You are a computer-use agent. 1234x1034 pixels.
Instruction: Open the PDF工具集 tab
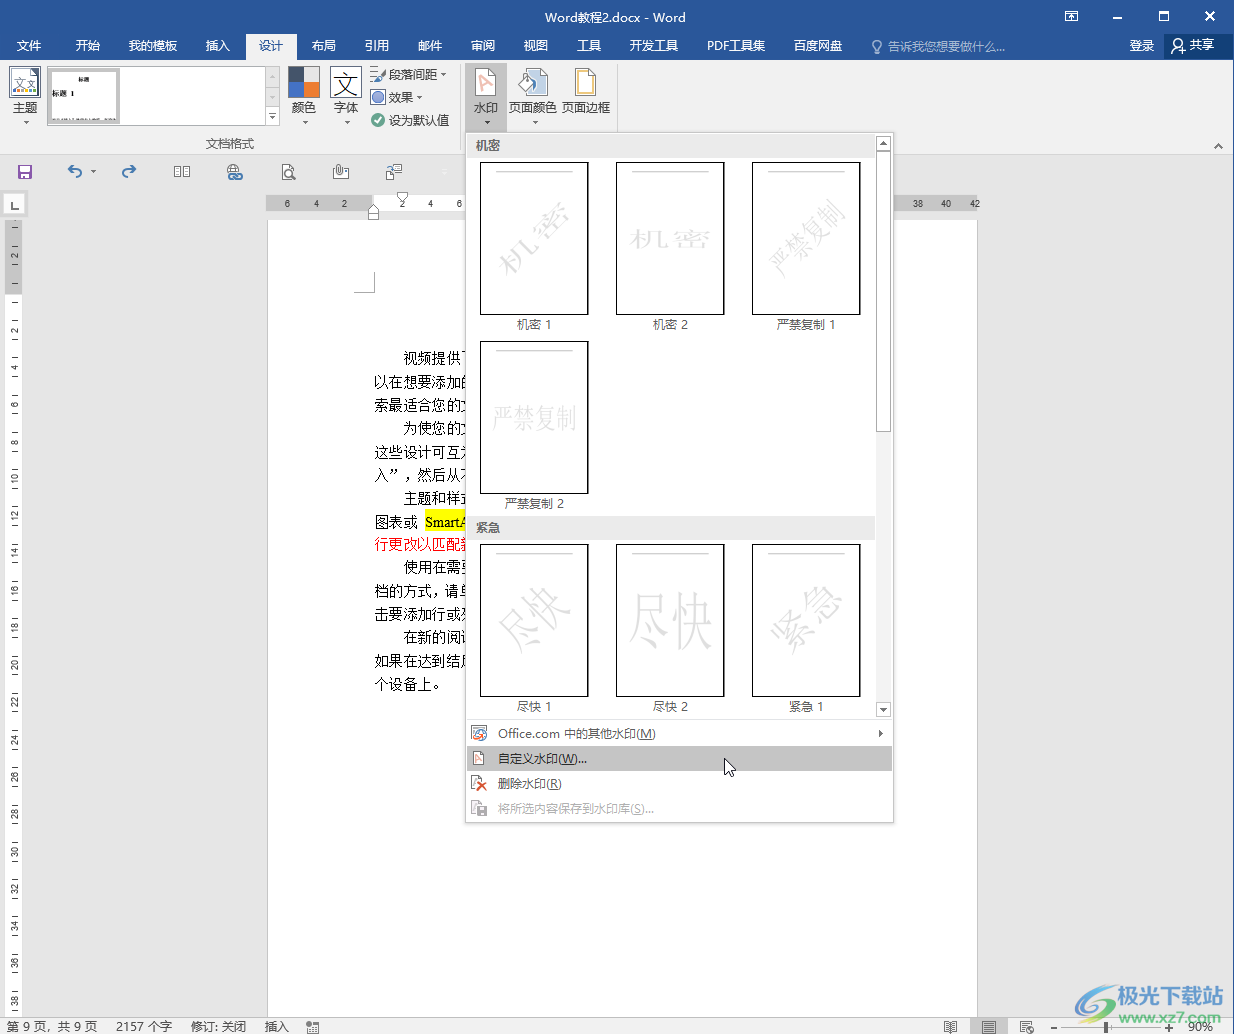(736, 46)
